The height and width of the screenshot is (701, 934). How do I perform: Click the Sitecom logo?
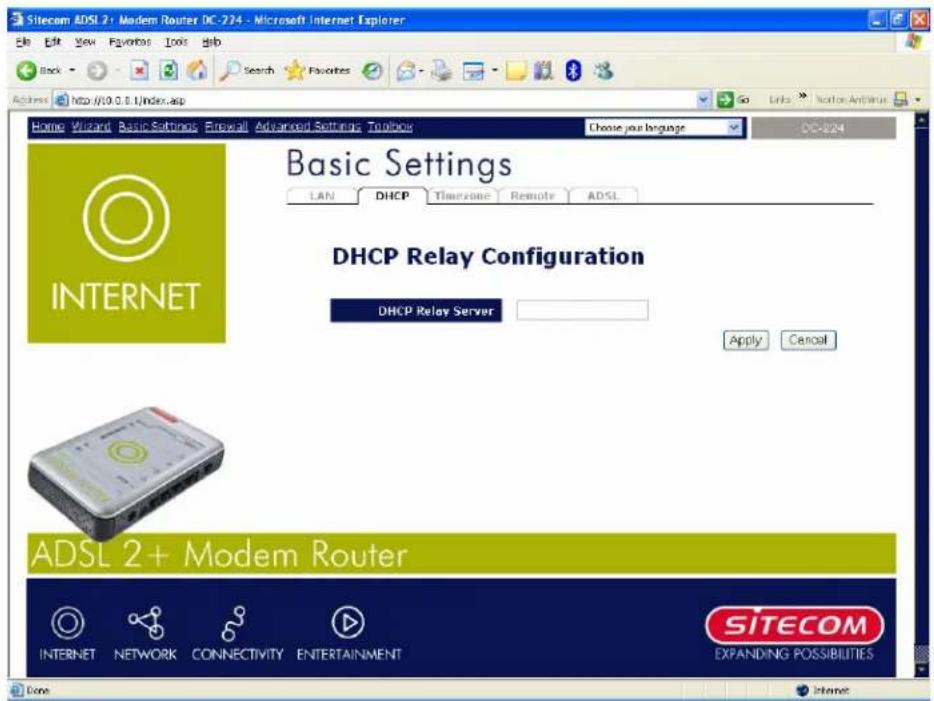tap(794, 627)
